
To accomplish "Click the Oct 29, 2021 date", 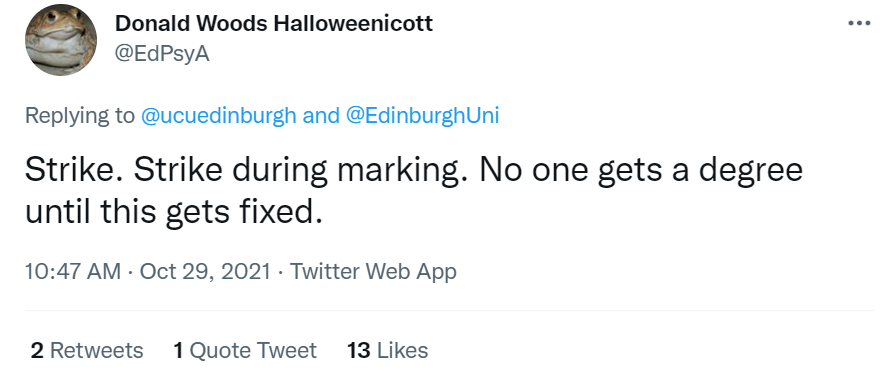I will [x=205, y=272].
